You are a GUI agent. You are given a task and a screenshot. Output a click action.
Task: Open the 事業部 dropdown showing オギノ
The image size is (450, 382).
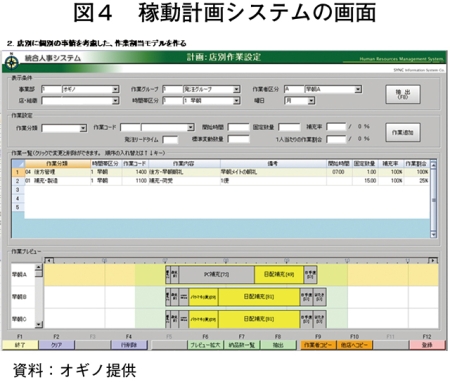coord(90,89)
